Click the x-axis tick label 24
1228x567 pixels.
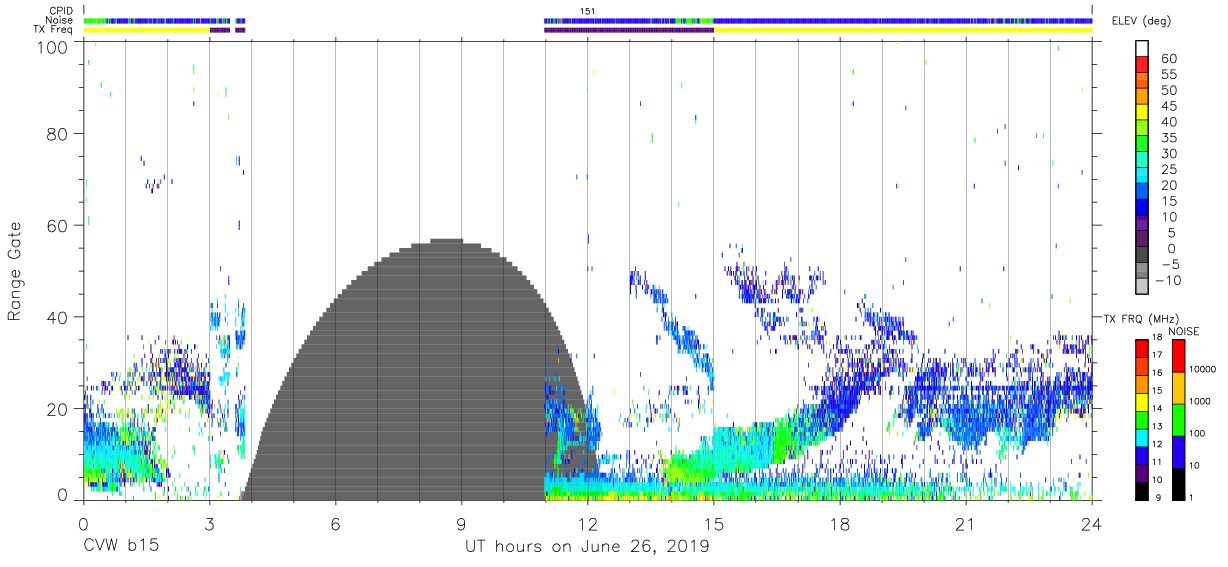pos(1091,524)
